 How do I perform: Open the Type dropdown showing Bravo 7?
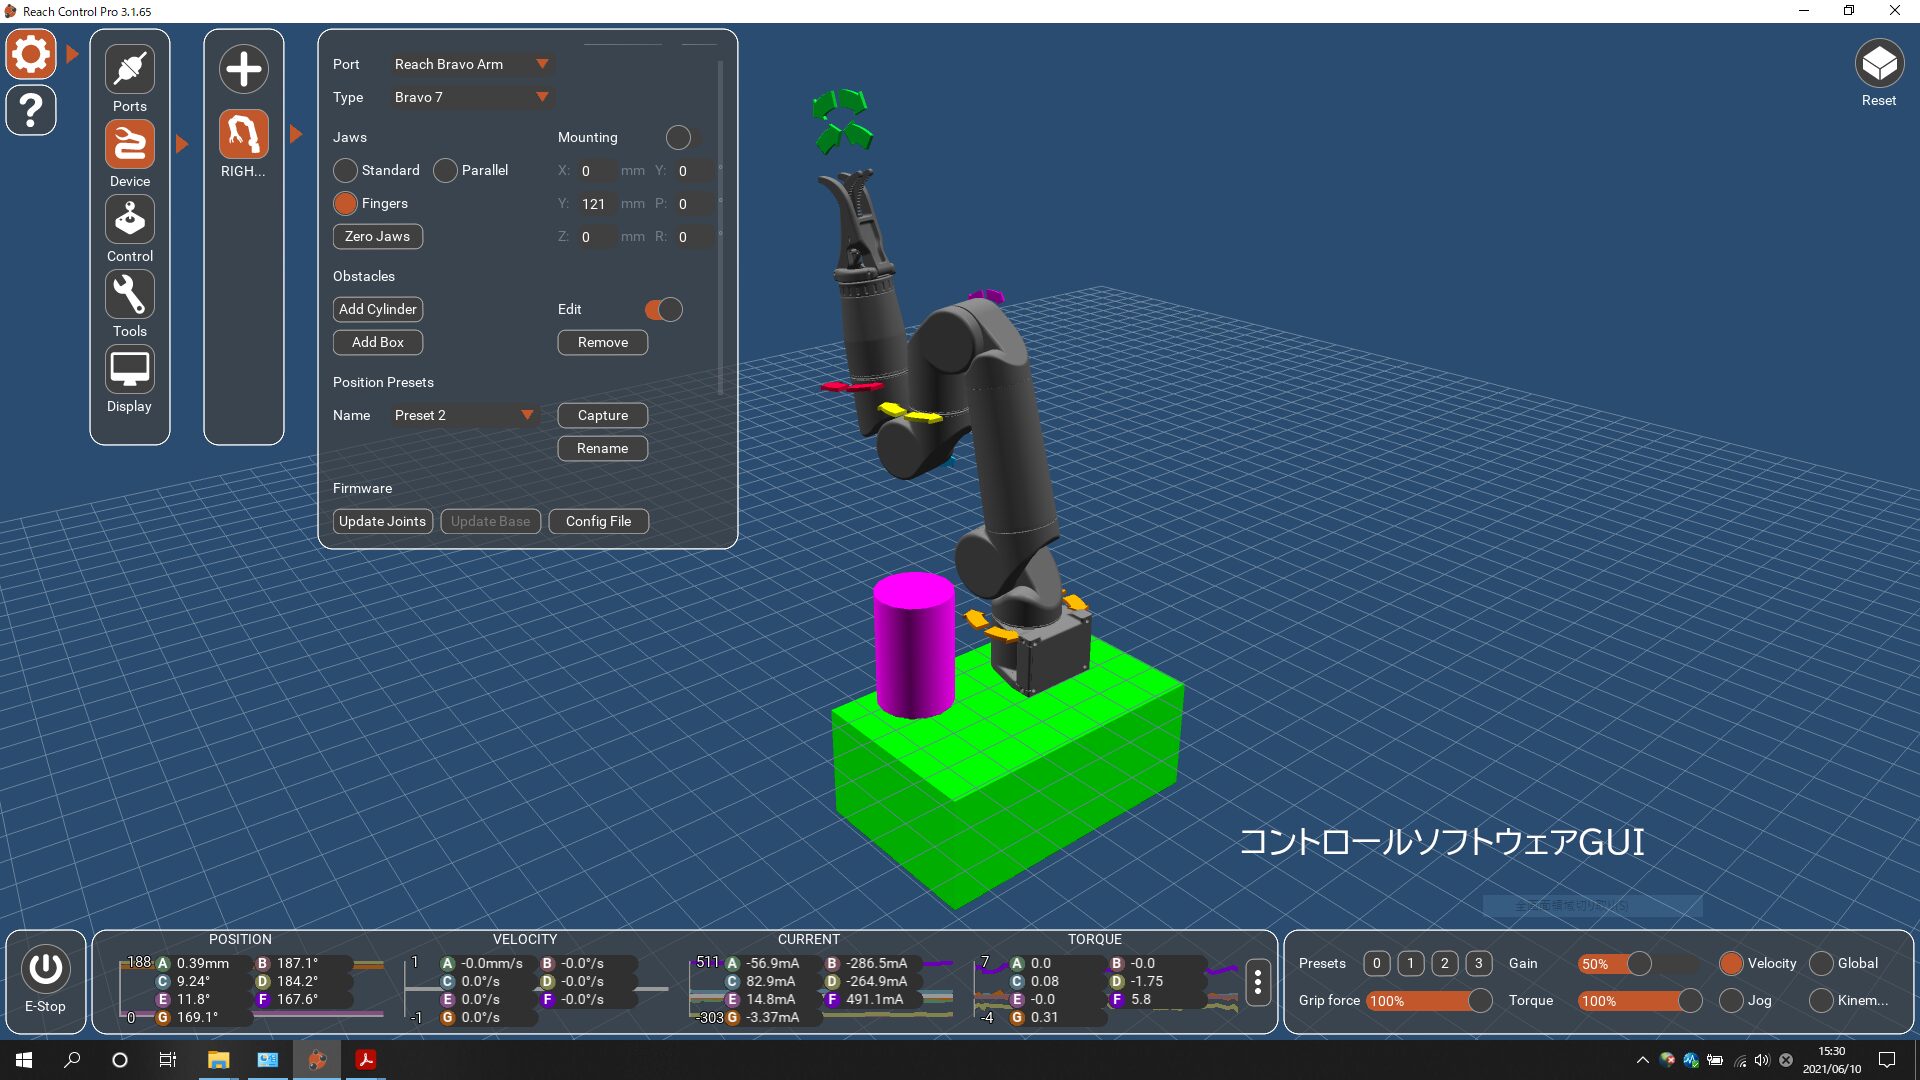(471, 97)
